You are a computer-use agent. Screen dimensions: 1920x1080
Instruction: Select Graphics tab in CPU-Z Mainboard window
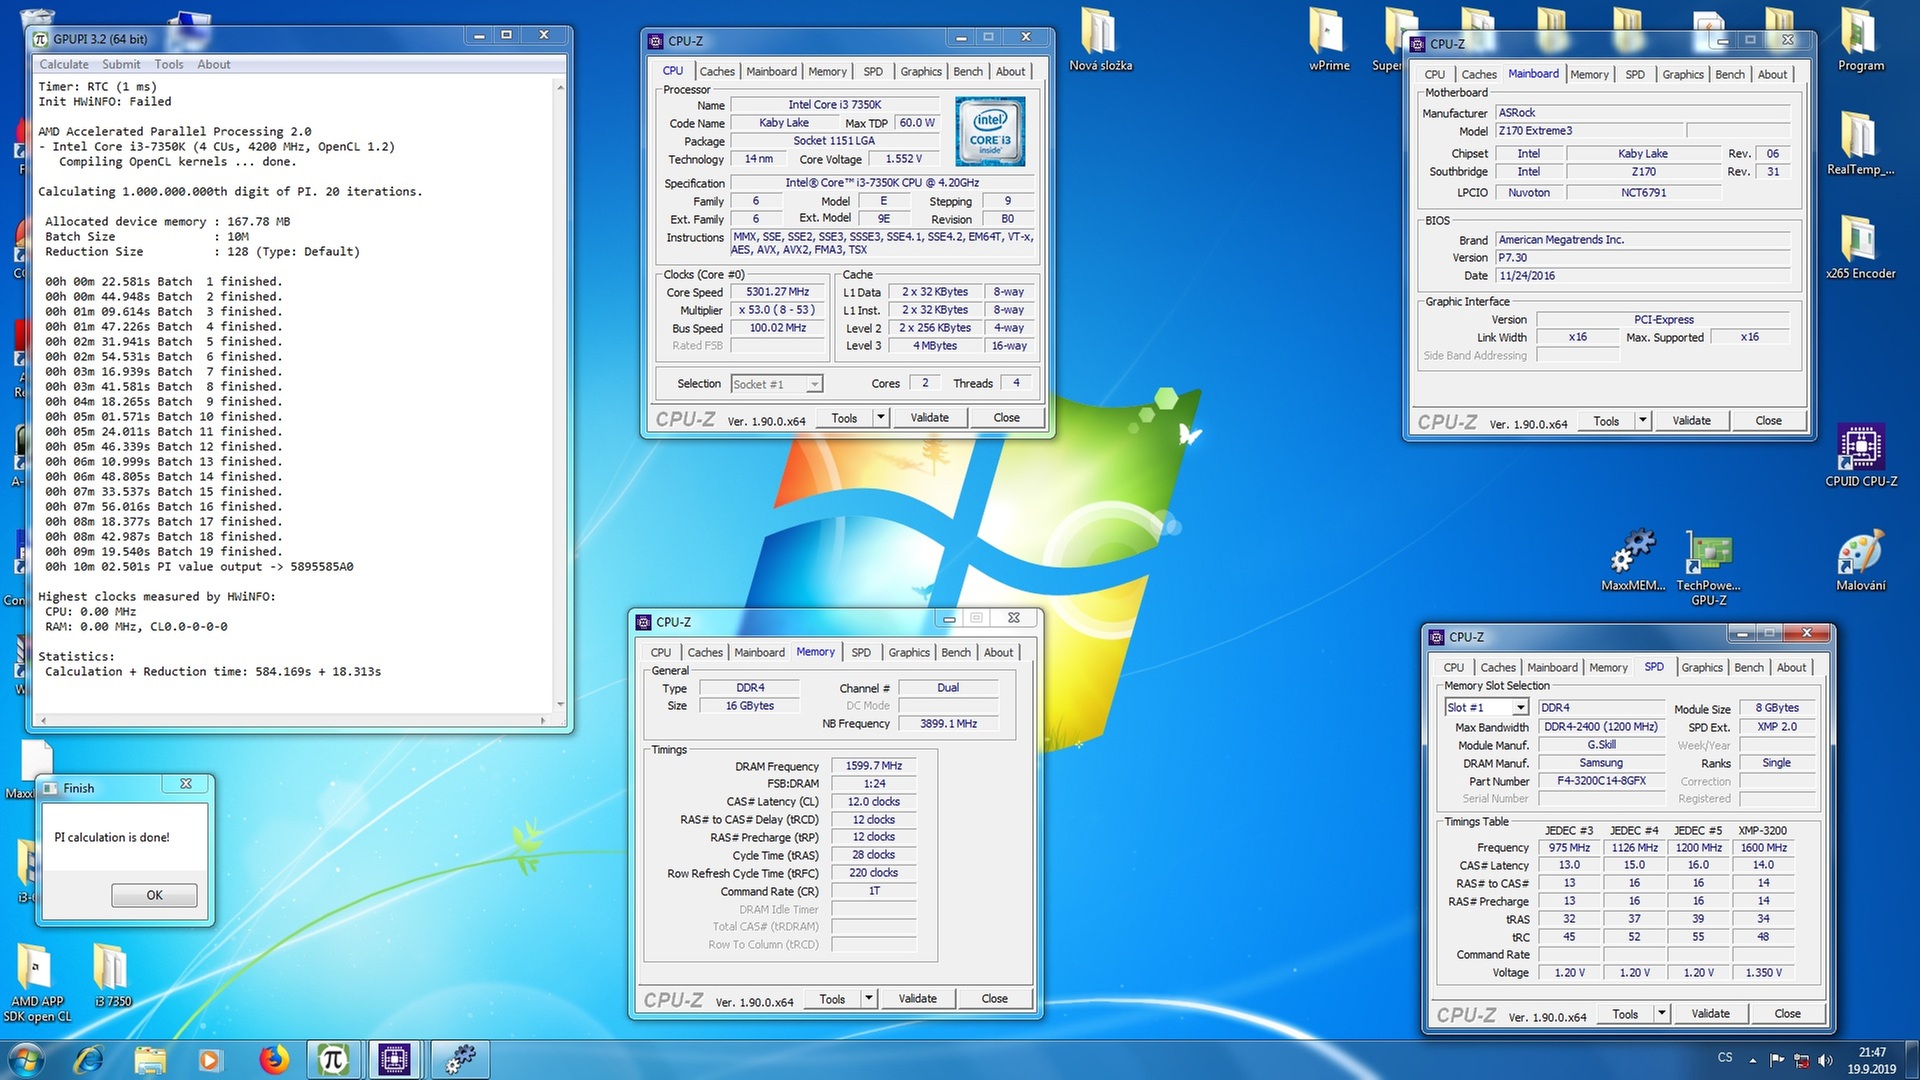[1683, 74]
